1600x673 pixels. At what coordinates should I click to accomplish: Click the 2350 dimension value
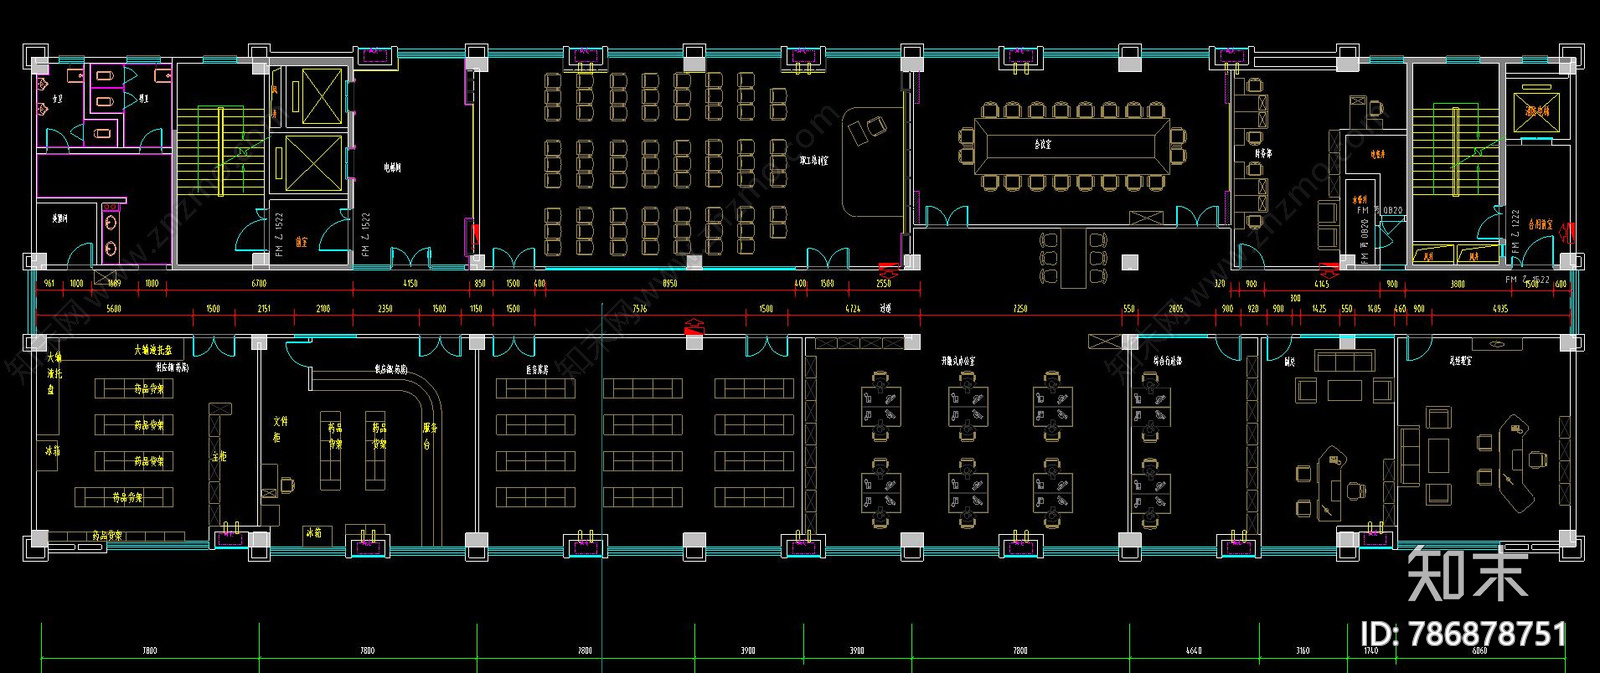click(385, 309)
